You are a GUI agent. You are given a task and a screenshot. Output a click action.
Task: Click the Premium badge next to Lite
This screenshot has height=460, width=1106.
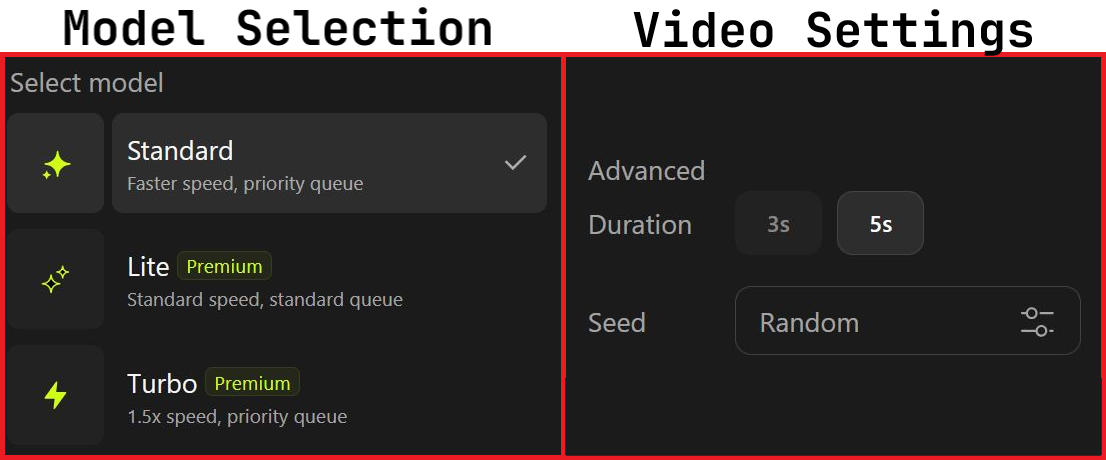pyautogui.click(x=224, y=267)
